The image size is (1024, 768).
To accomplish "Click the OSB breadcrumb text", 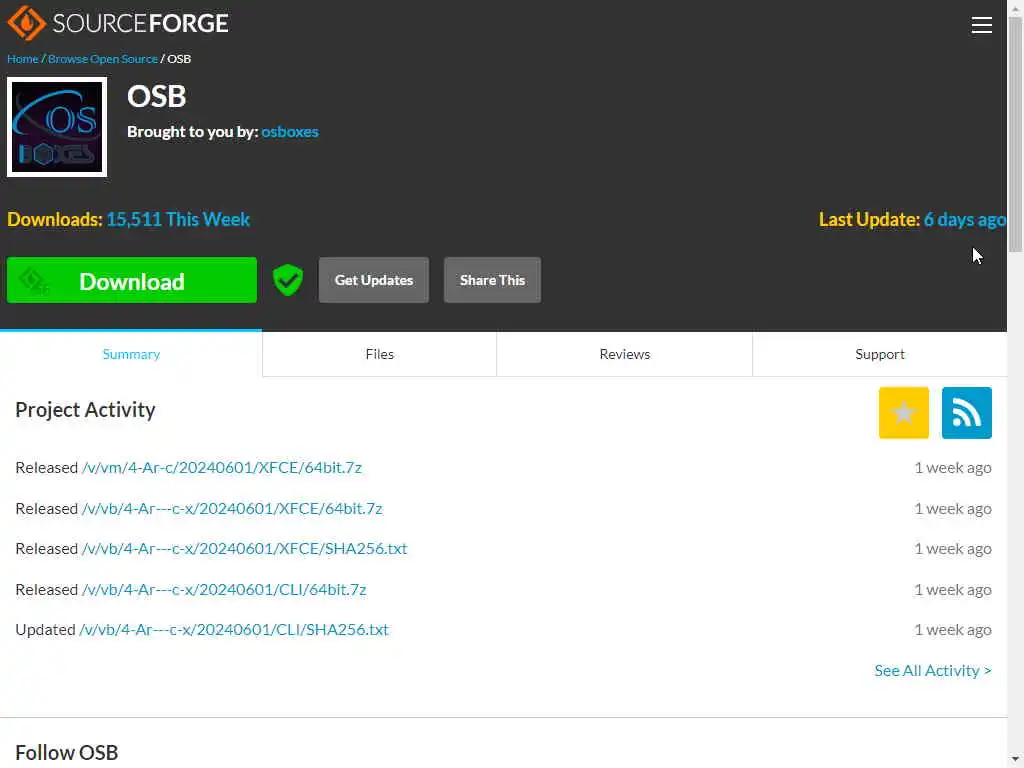I will click(x=179, y=59).
